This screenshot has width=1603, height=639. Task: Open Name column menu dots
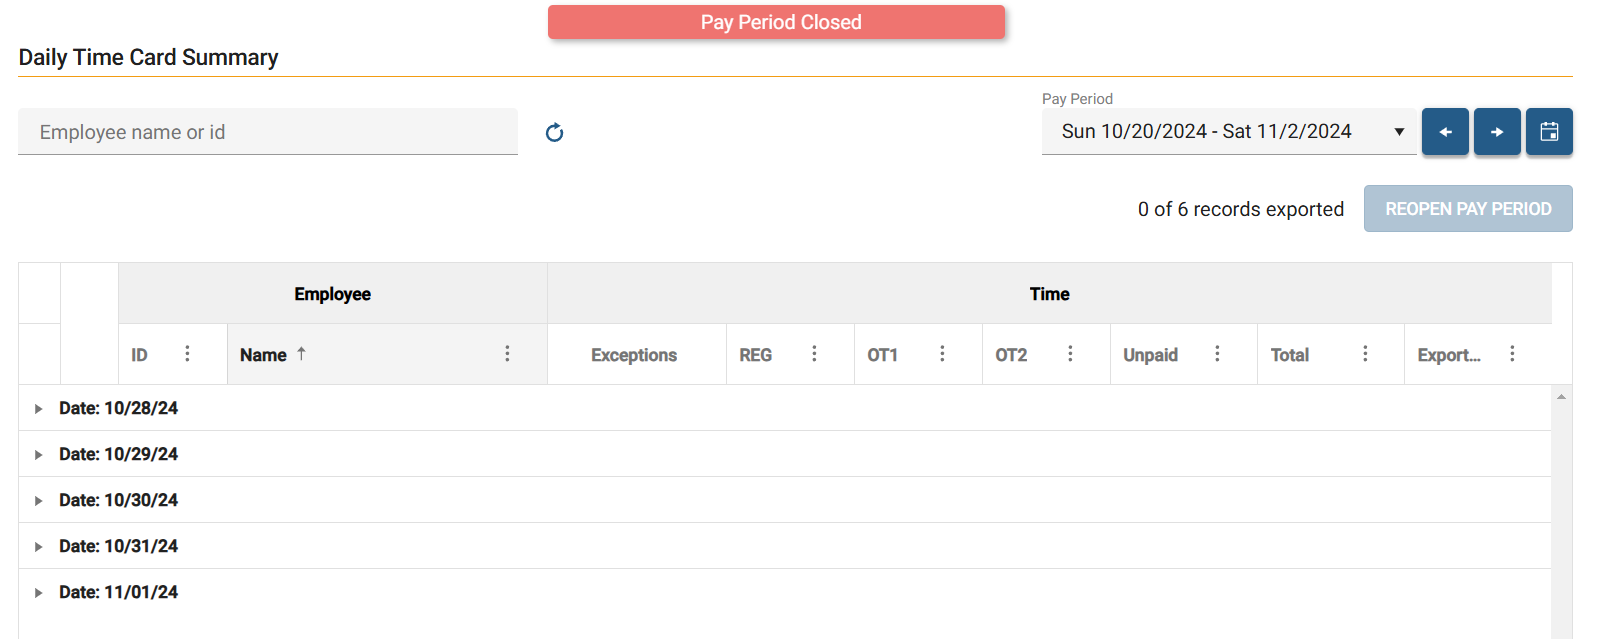(x=507, y=354)
